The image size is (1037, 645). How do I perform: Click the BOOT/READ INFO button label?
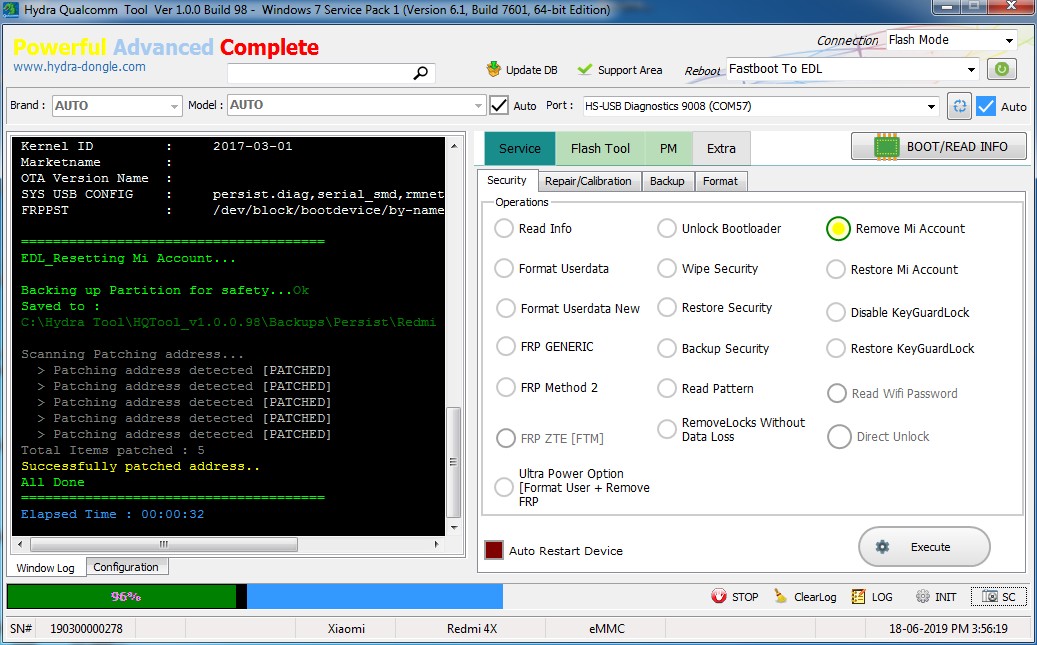click(957, 147)
